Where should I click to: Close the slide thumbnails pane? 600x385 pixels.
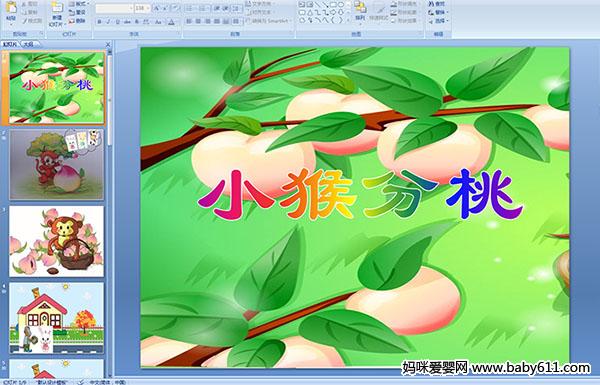tap(108, 44)
